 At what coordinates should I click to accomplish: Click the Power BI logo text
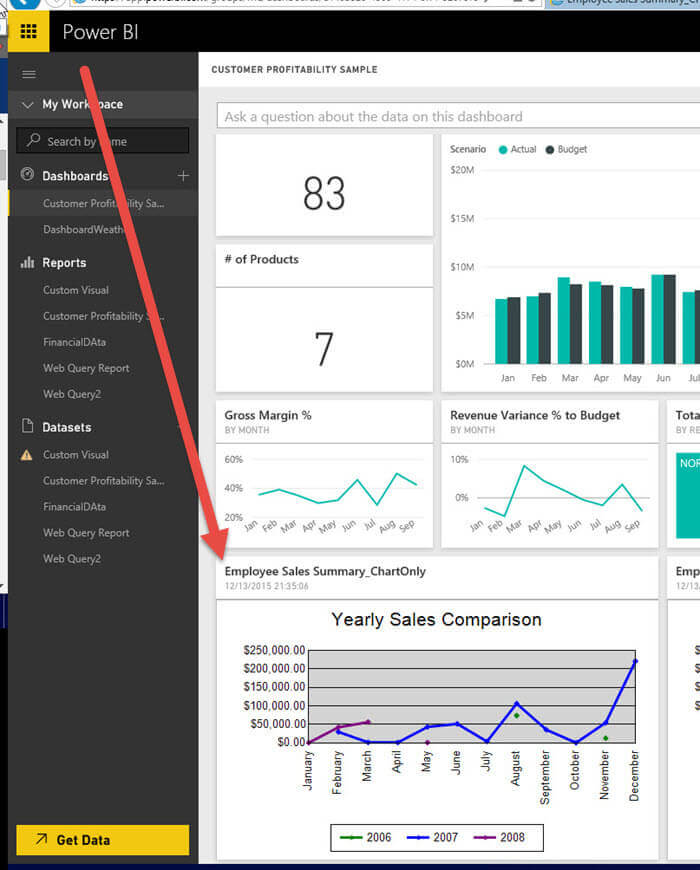click(x=100, y=32)
